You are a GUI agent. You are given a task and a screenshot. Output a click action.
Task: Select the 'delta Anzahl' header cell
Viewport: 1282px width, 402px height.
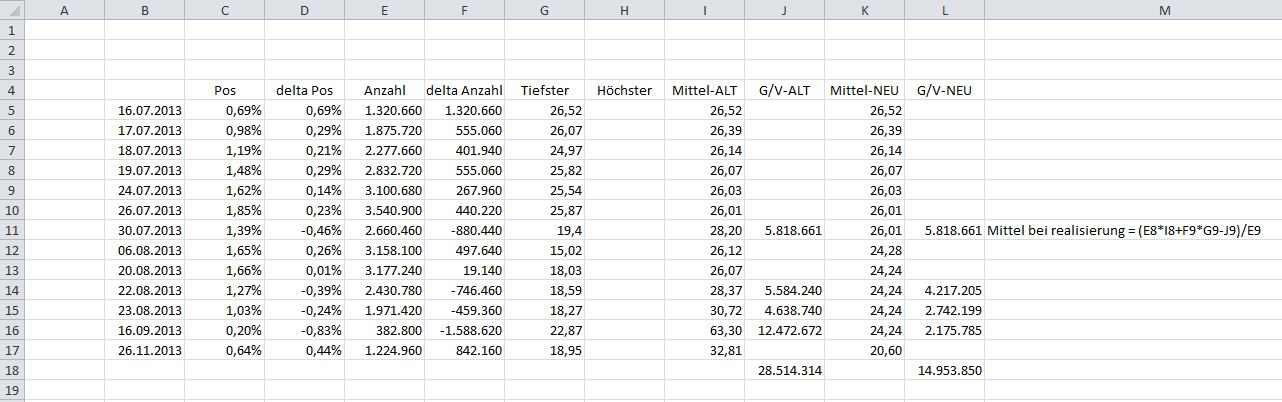pyautogui.click(x=464, y=90)
